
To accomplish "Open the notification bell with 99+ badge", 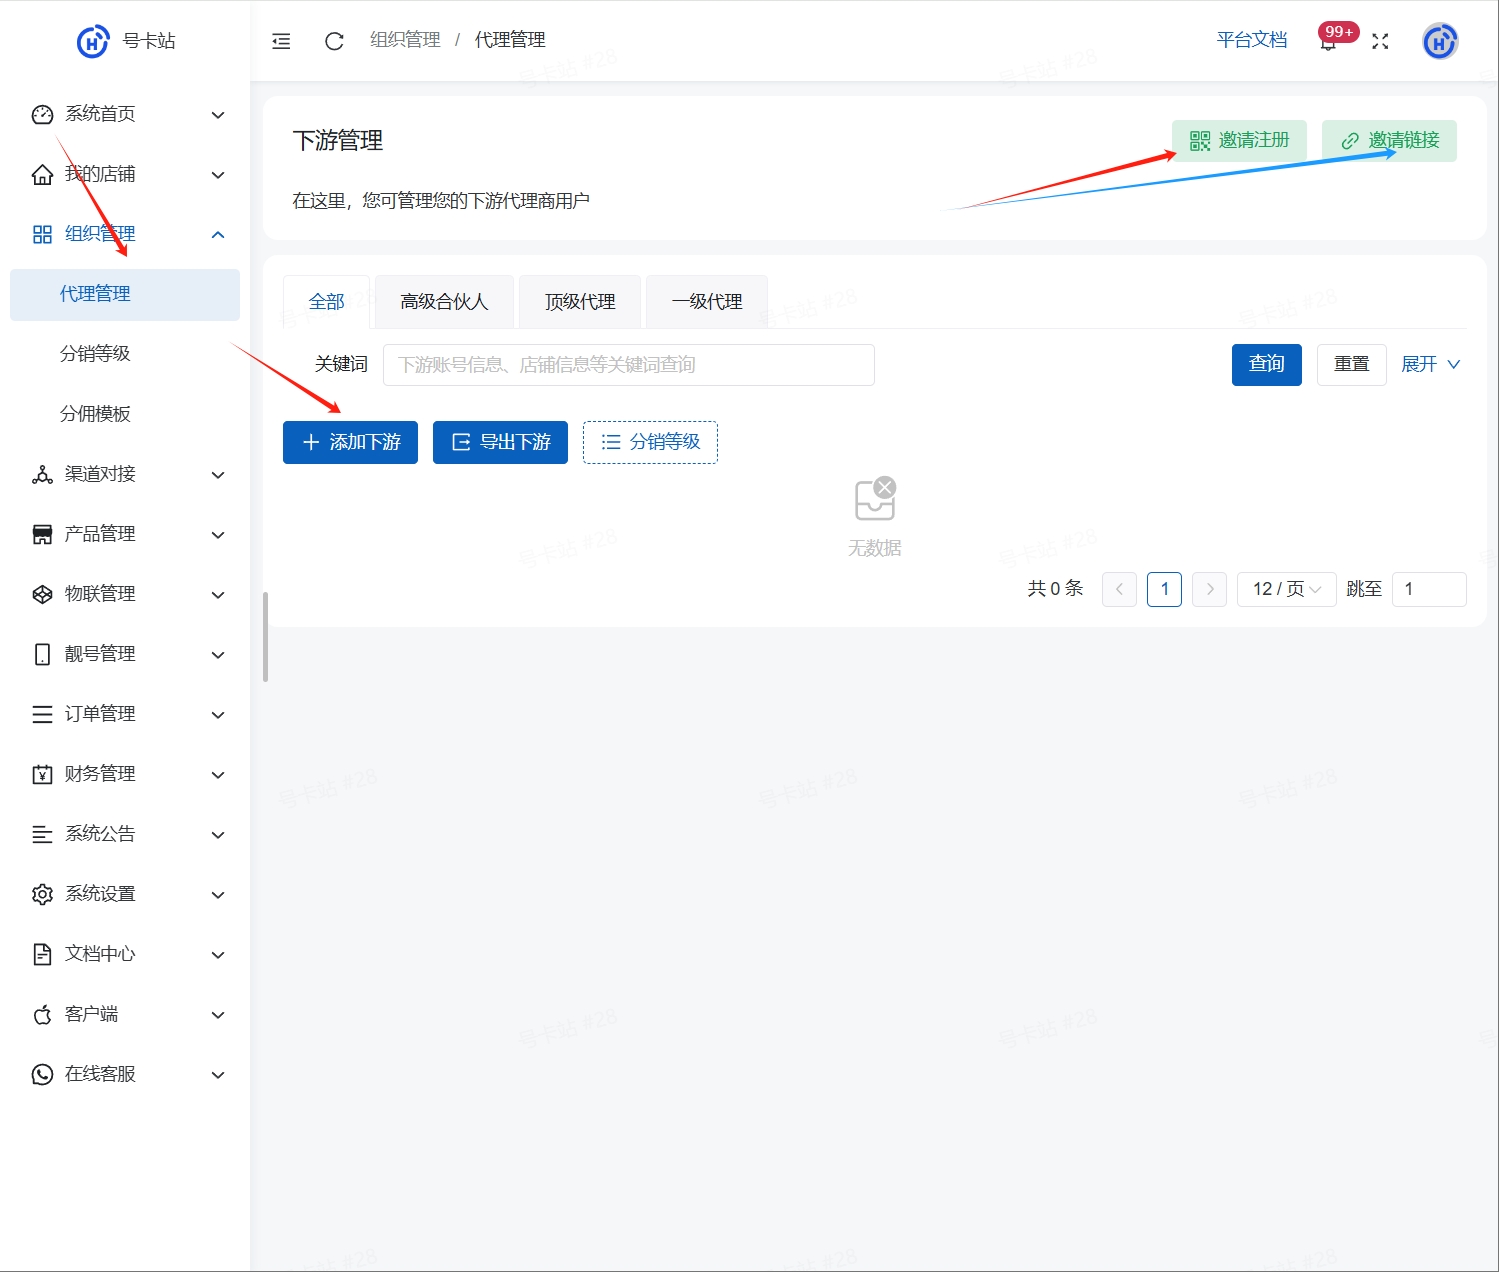I will [x=1329, y=41].
